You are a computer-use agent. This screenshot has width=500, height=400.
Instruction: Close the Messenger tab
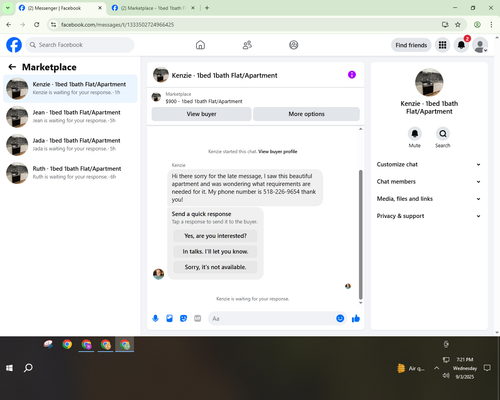pyautogui.click(x=100, y=8)
